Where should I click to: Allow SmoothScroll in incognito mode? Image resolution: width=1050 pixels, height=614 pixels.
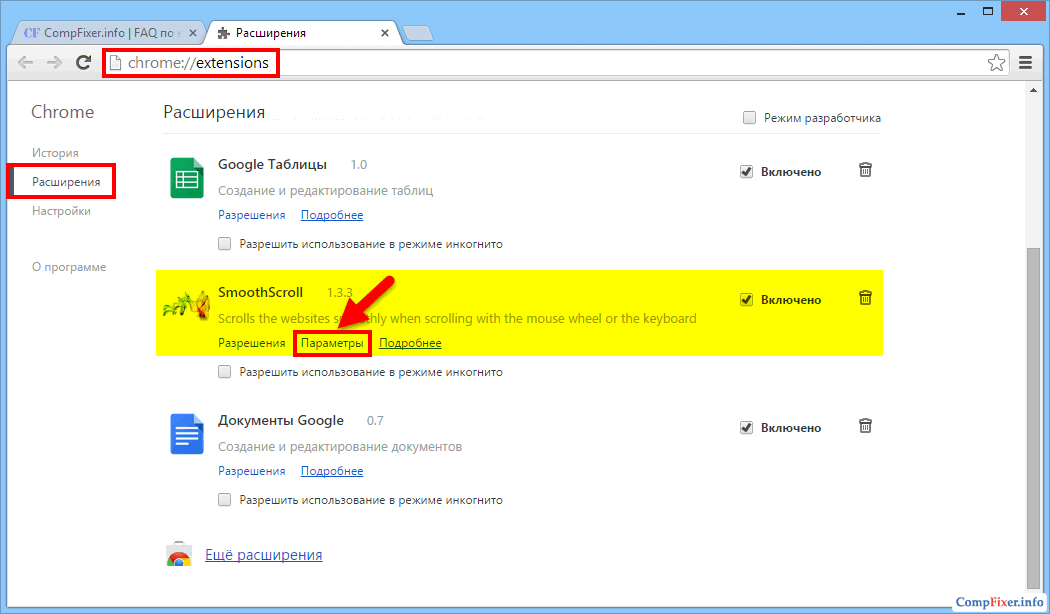pos(224,372)
